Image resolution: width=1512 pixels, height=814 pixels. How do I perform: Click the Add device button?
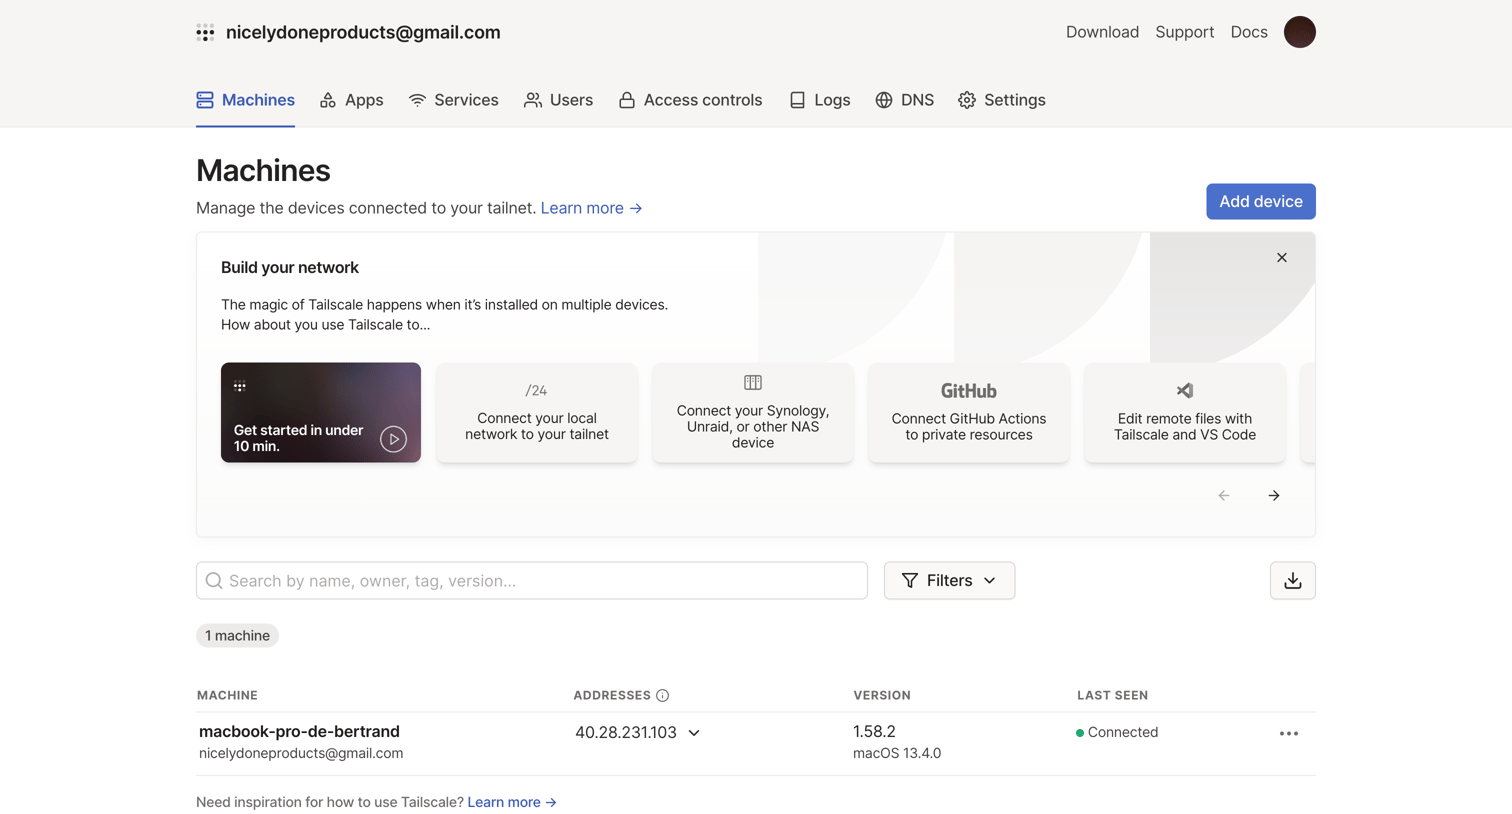1260,202
